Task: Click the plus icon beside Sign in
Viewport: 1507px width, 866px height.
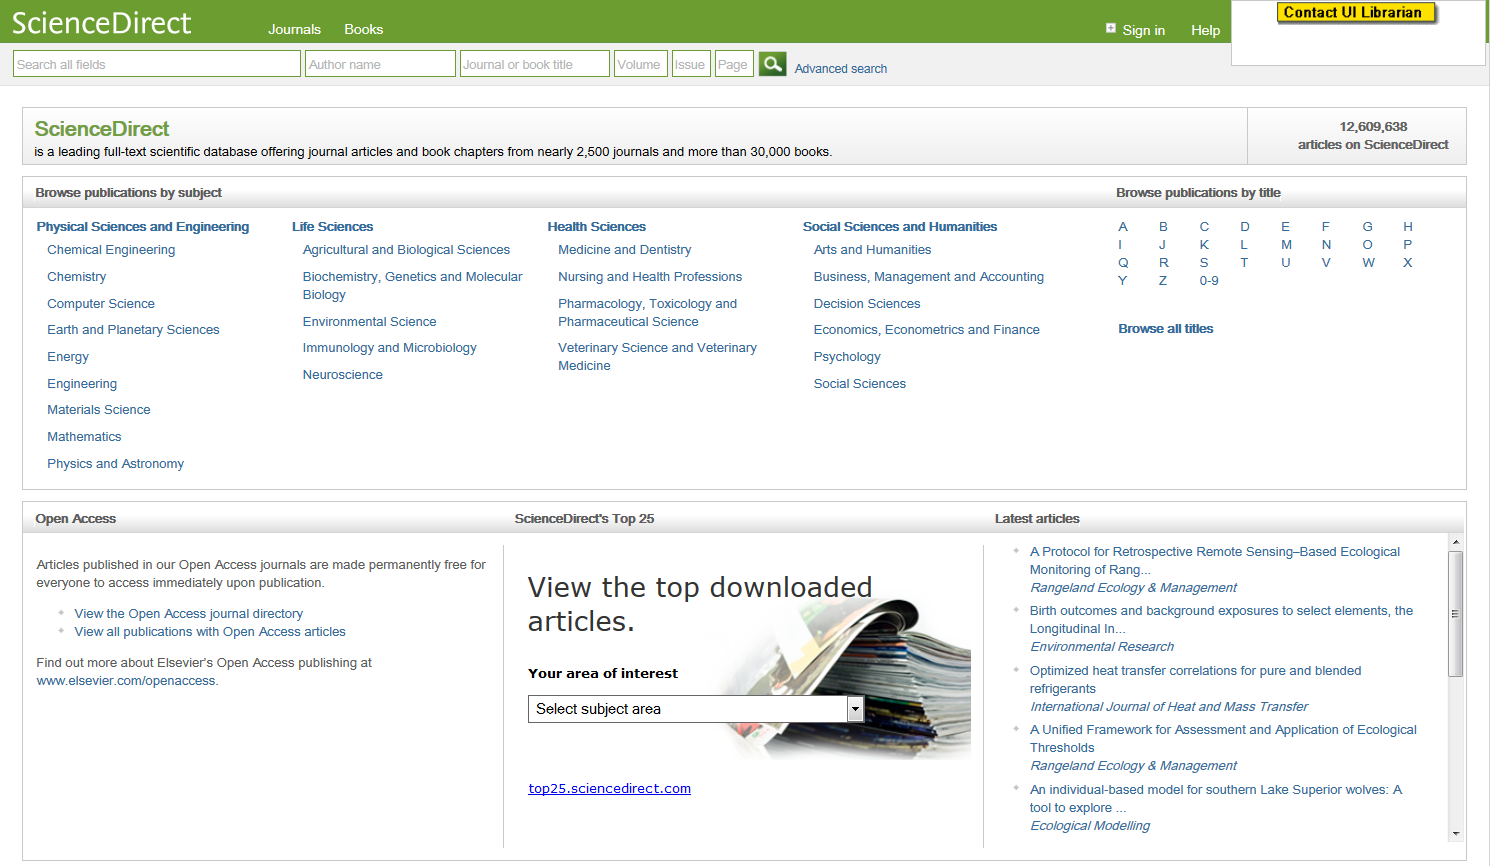Action: [x=1110, y=28]
